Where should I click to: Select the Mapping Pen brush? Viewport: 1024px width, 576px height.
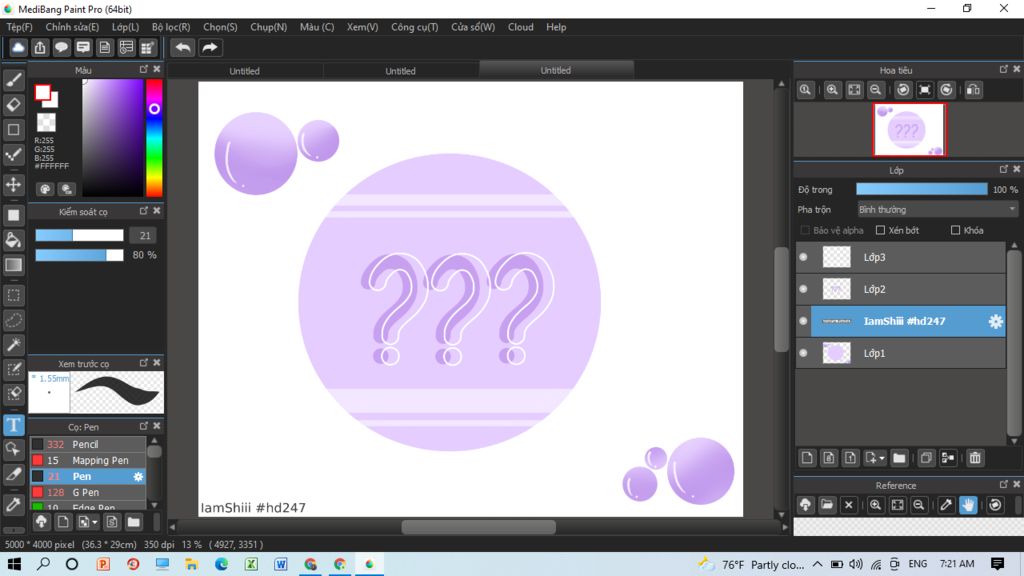click(x=88, y=460)
